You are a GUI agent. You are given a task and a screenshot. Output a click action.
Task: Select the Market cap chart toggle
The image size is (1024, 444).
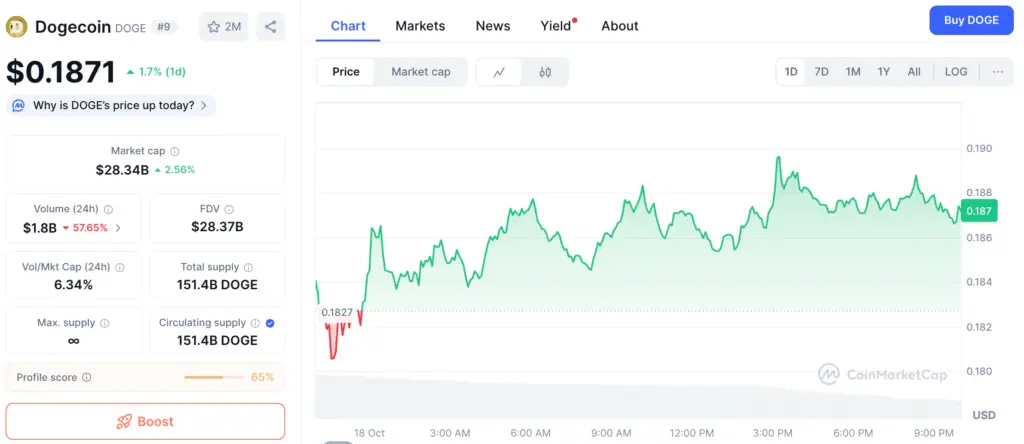(420, 72)
